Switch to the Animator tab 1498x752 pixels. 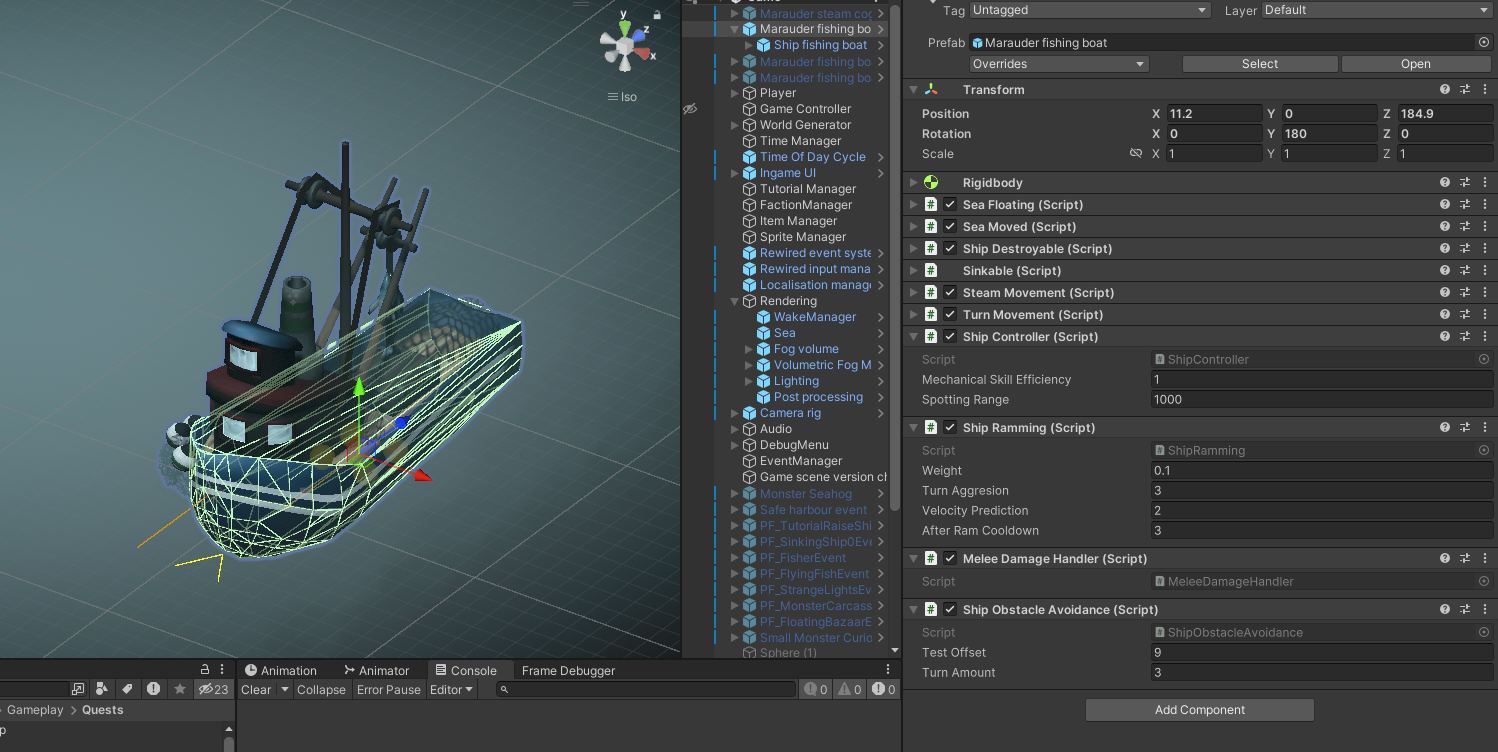point(377,671)
